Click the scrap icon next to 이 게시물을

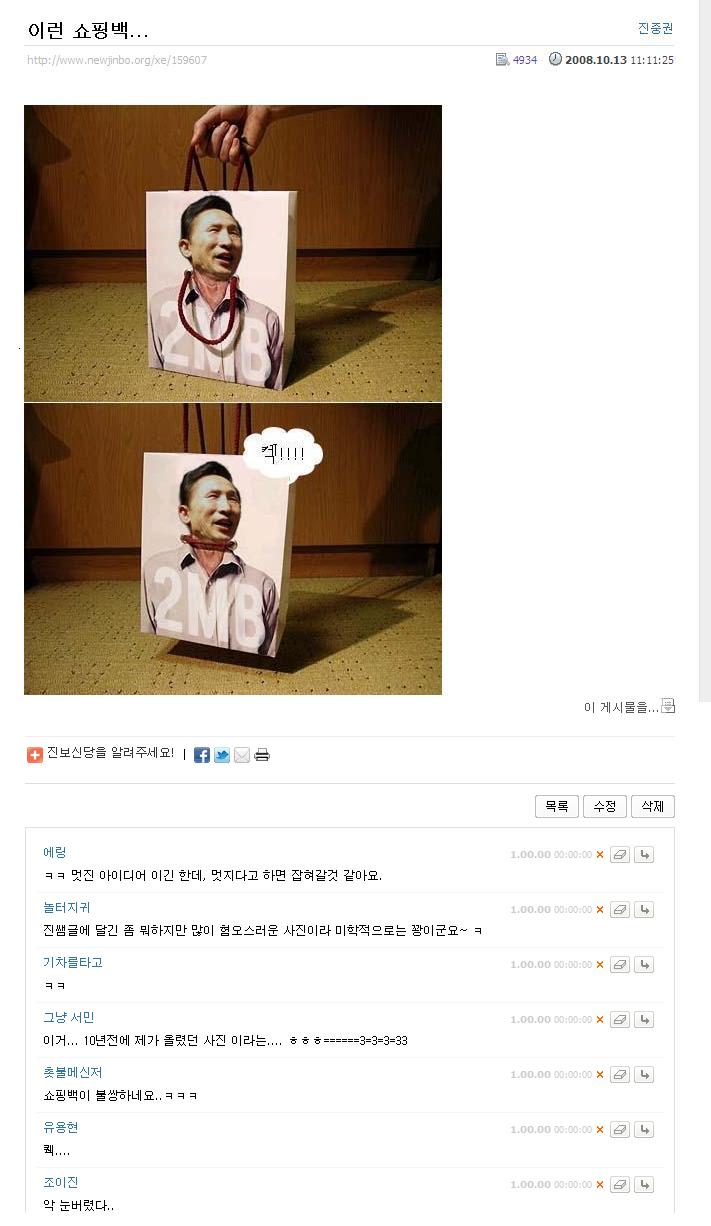(x=669, y=706)
